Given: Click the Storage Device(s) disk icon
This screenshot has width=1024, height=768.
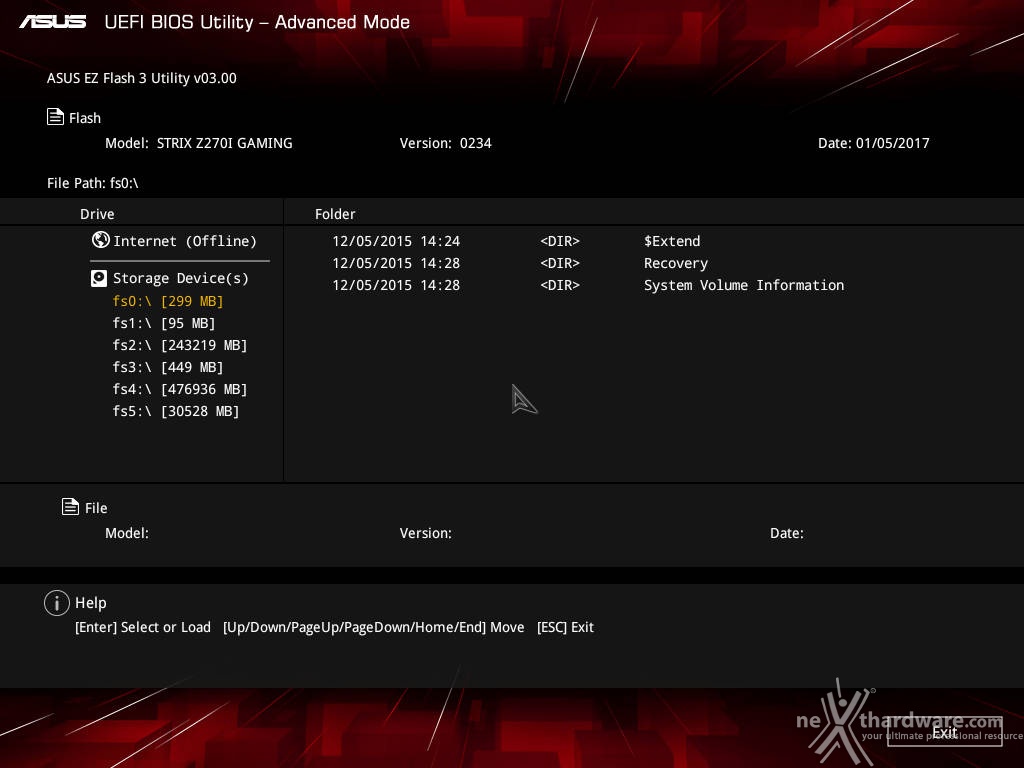Looking at the screenshot, I should (x=99, y=278).
